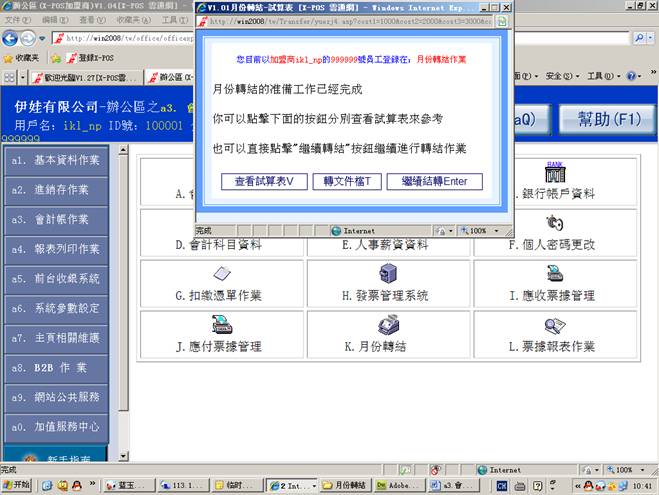The image size is (659, 495).
Task: Open the main window 100% zoom dropdown
Action: pos(640,469)
